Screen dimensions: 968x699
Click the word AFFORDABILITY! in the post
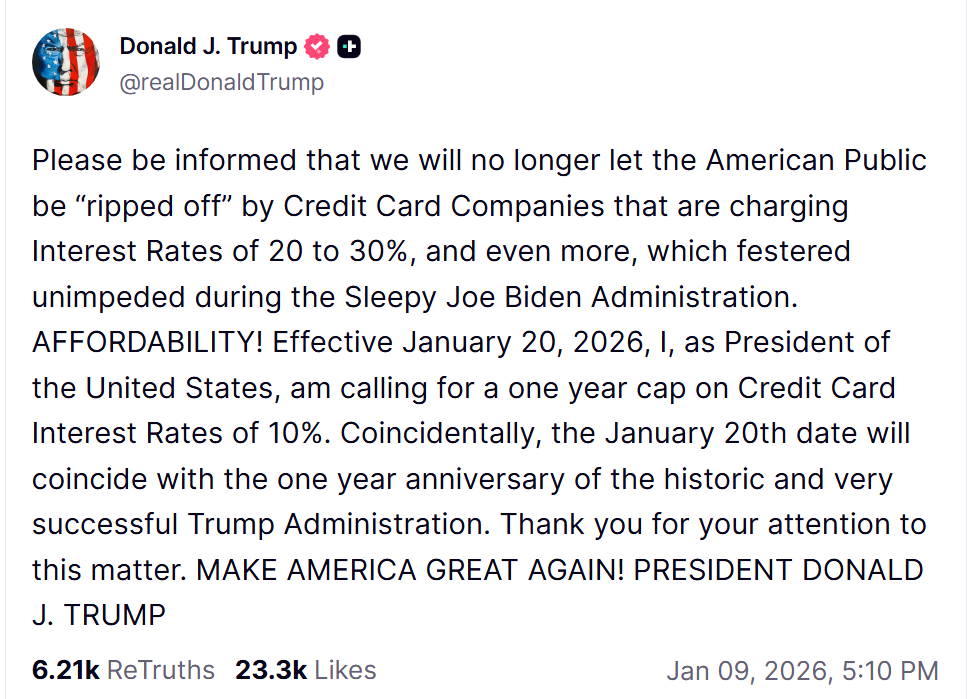pyautogui.click(x=148, y=342)
